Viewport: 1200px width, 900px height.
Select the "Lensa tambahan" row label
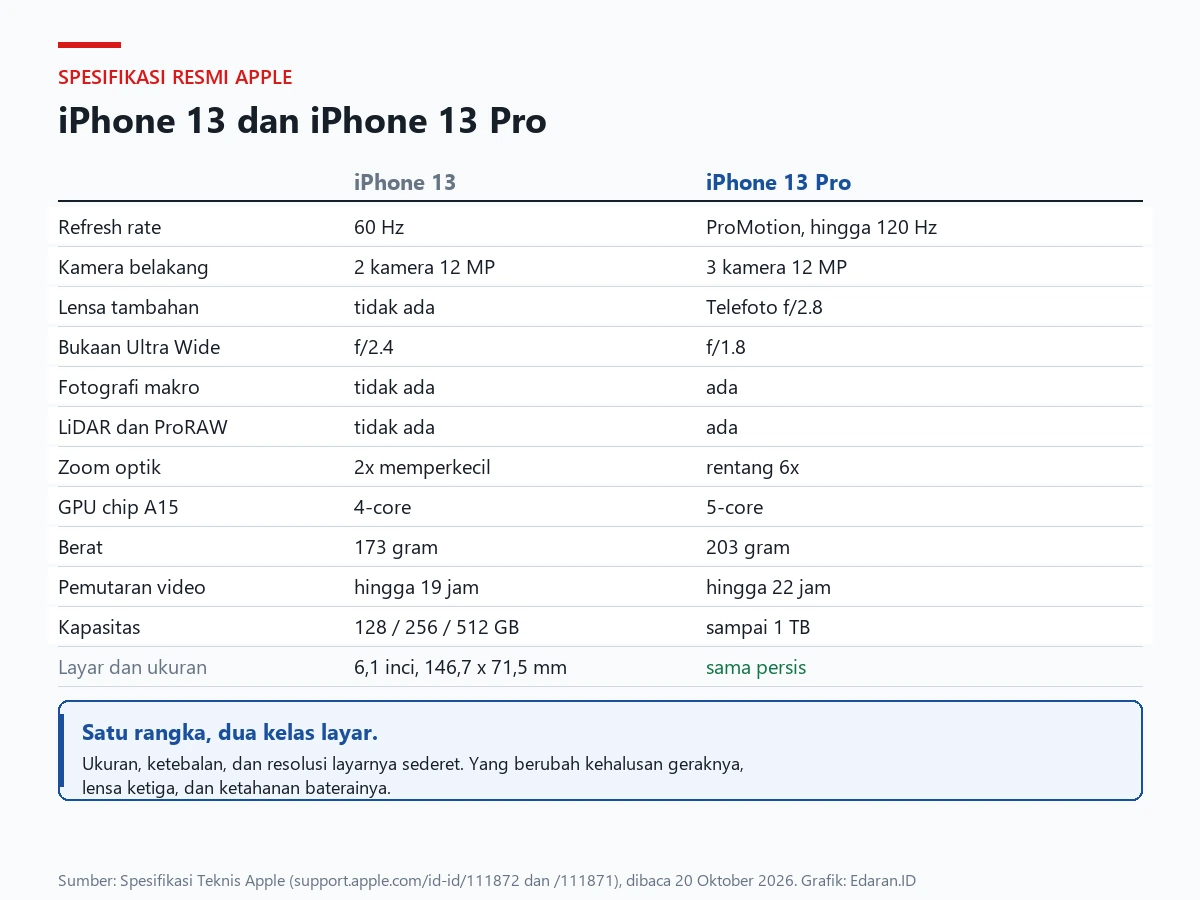coord(128,307)
